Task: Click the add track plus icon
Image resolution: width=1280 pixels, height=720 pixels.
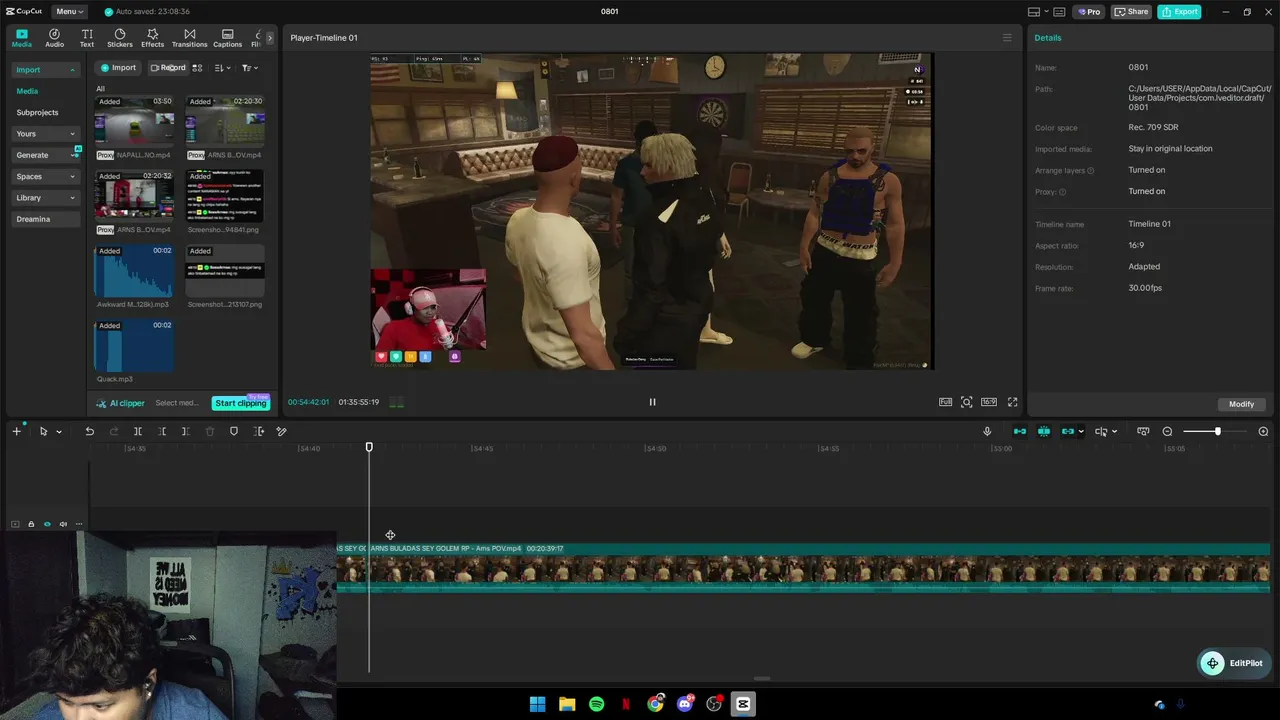Action: click(16, 431)
